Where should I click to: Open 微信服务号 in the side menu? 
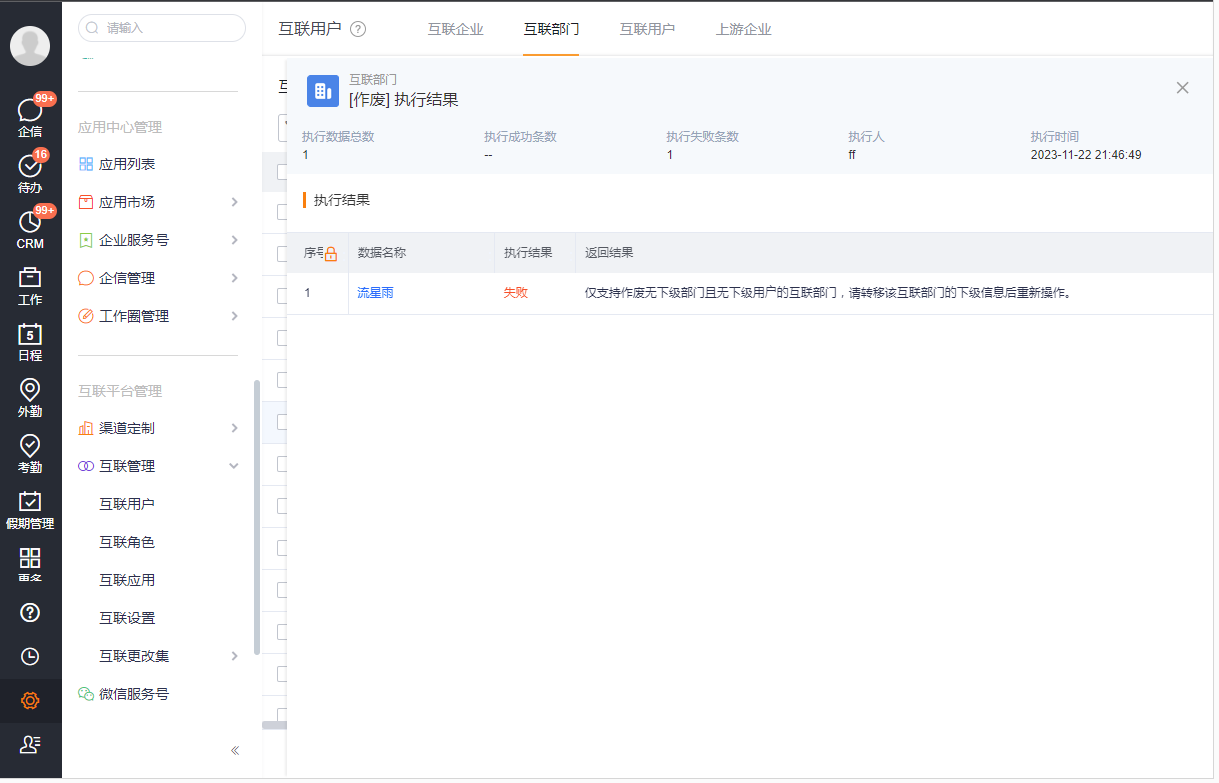(x=134, y=694)
